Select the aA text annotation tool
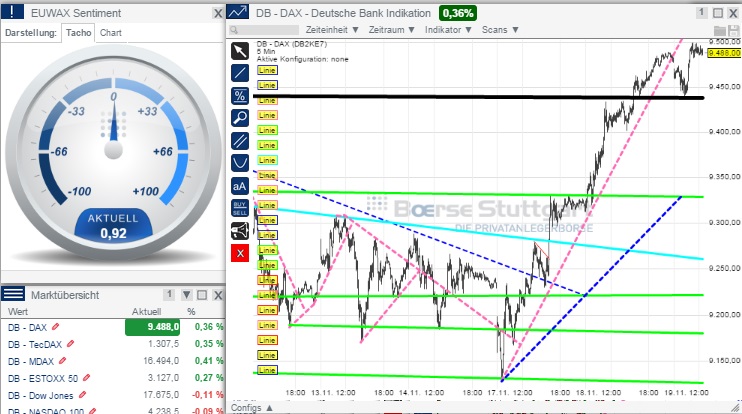The image size is (742, 414). click(x=240, y=186)
